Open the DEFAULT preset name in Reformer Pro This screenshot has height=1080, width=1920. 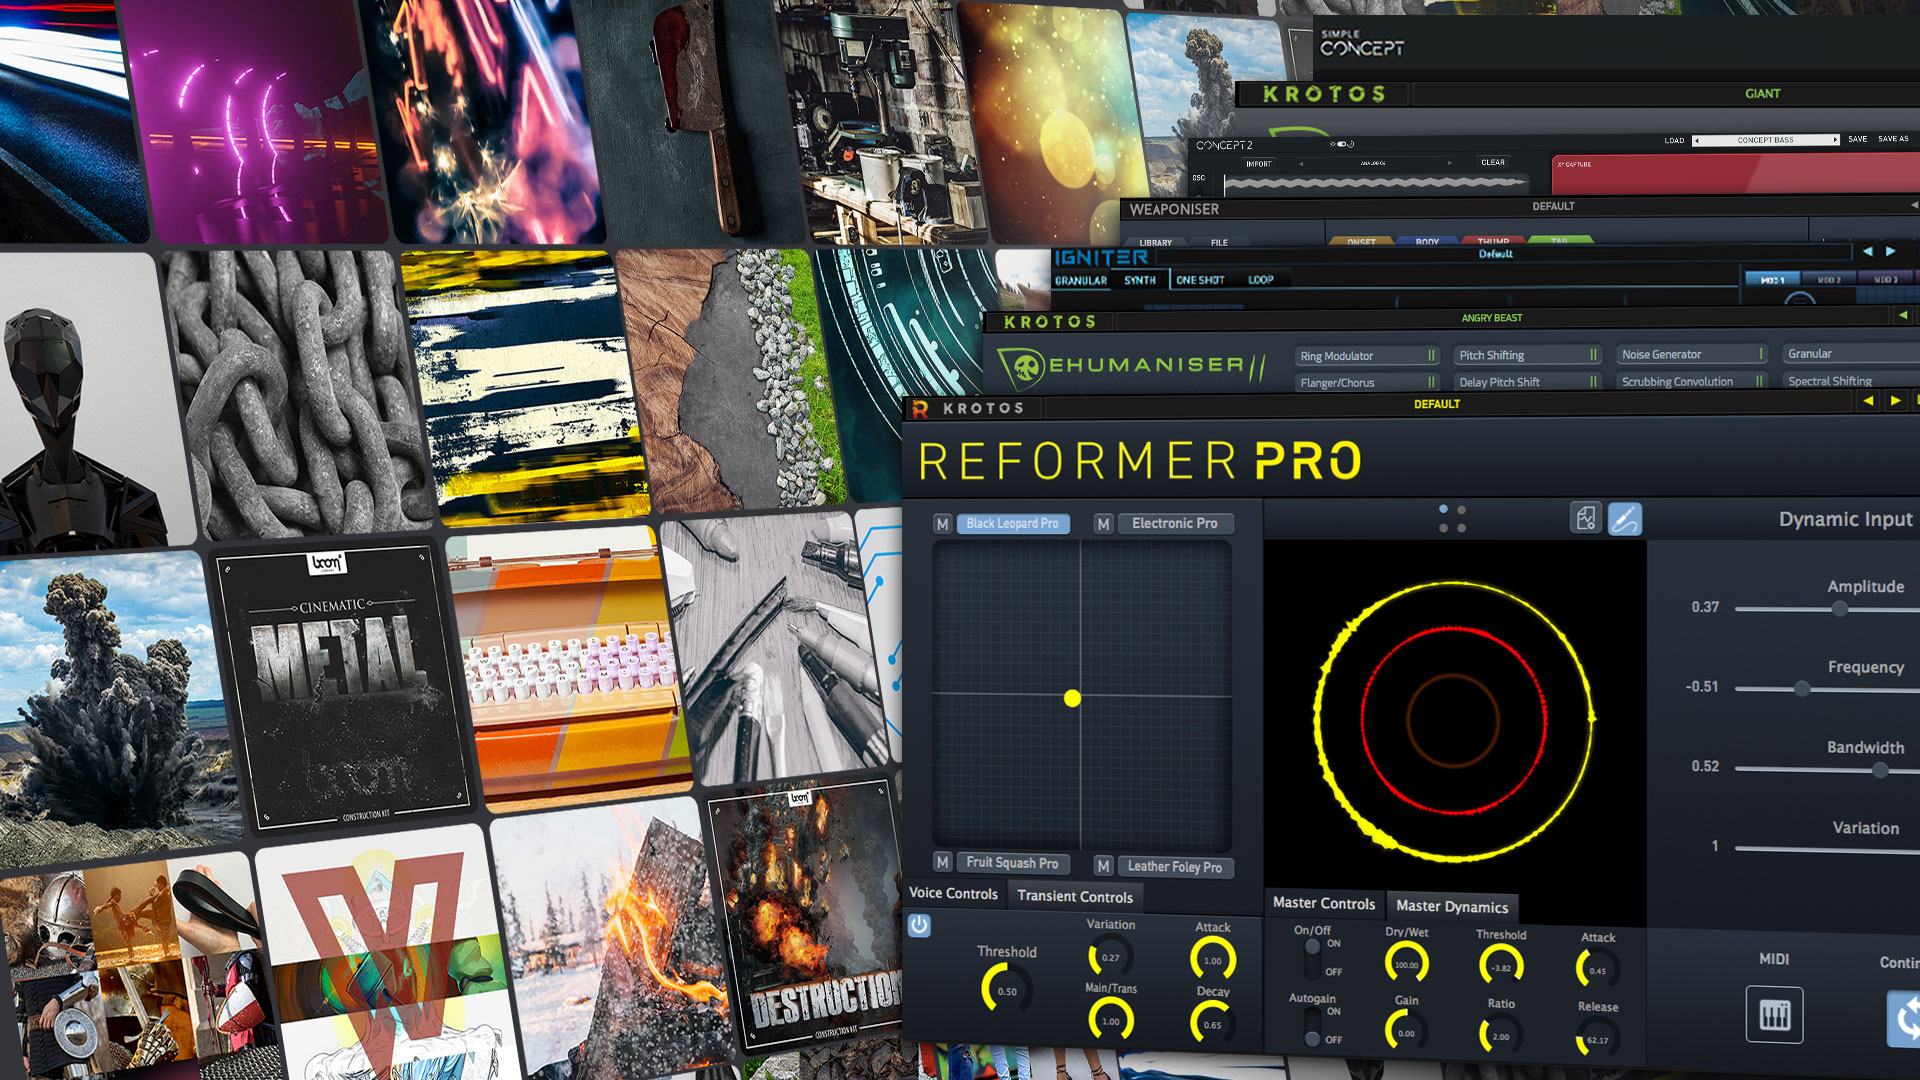click(1437, 404)
